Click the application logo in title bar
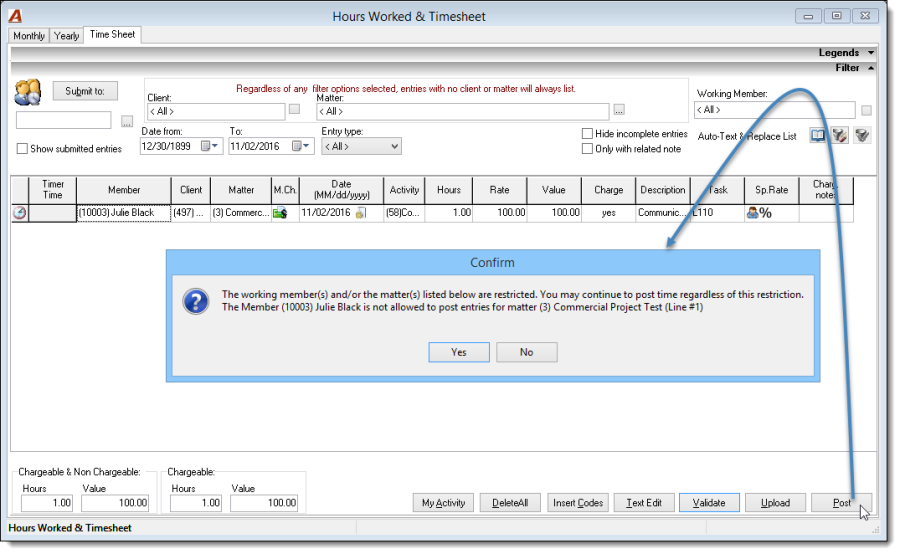The image size is (900, 554). tap(15, 16)
